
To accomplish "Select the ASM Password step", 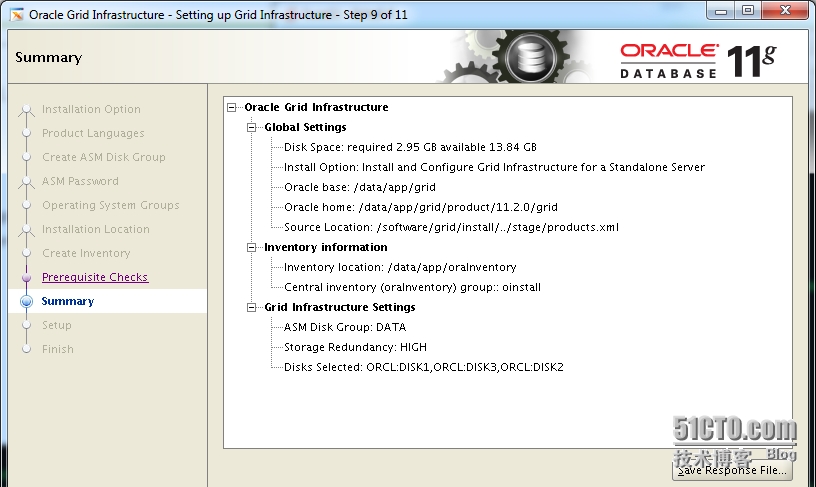I will click(x=80, y=181).
